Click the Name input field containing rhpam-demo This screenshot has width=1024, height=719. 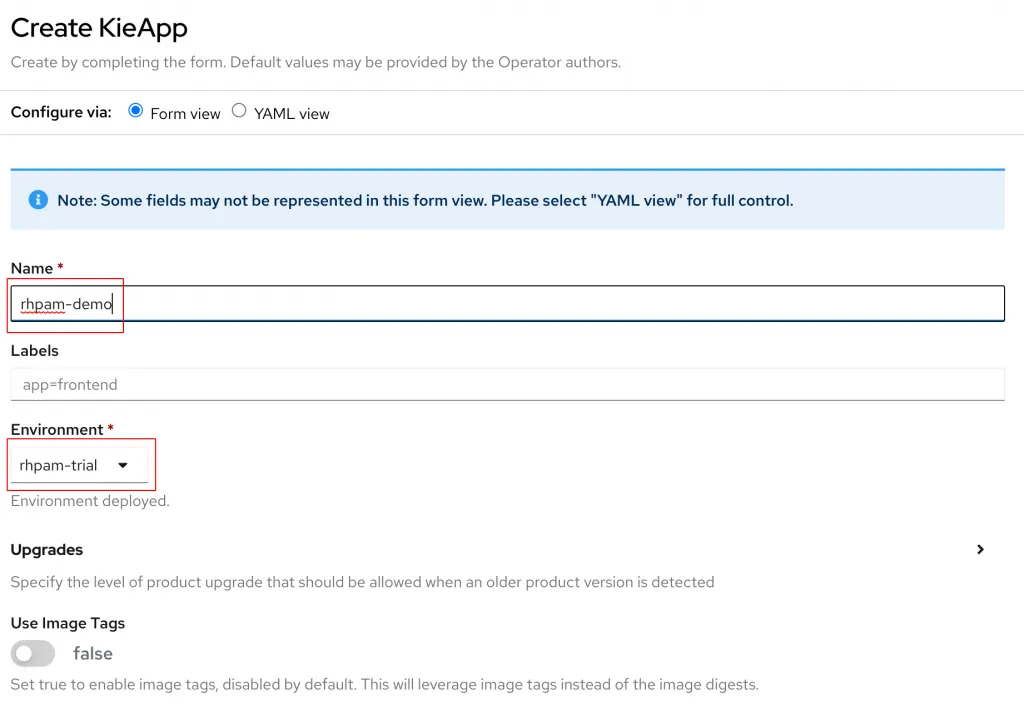507,304
